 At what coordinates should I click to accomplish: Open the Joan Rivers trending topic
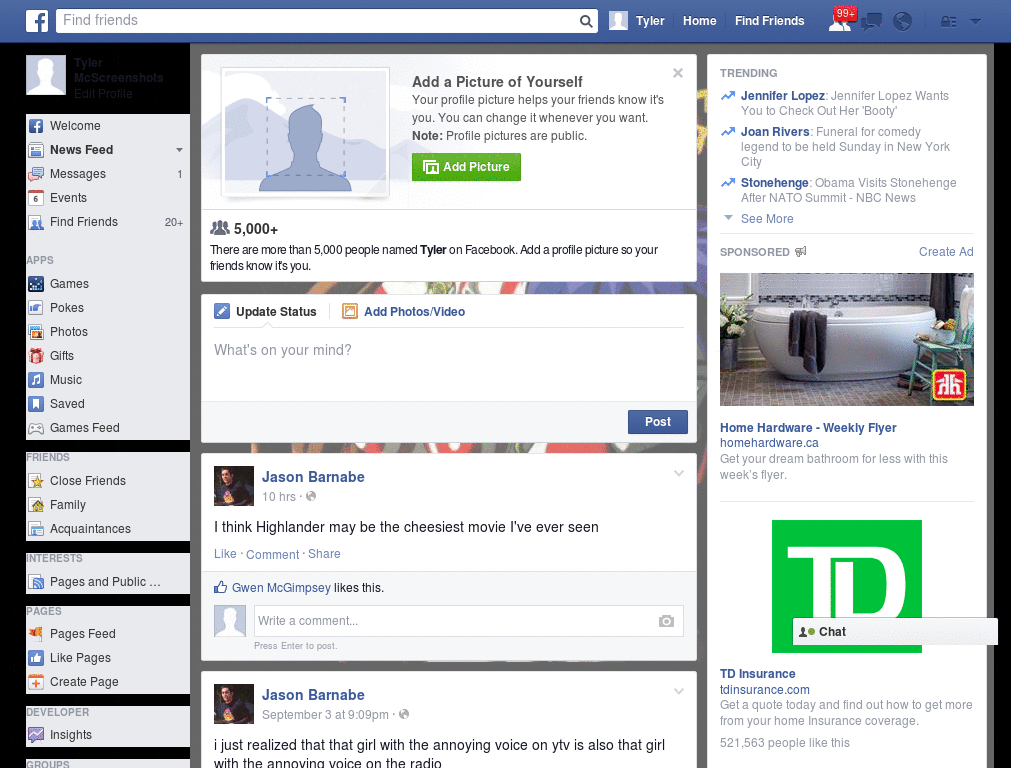tap(775, 132)
